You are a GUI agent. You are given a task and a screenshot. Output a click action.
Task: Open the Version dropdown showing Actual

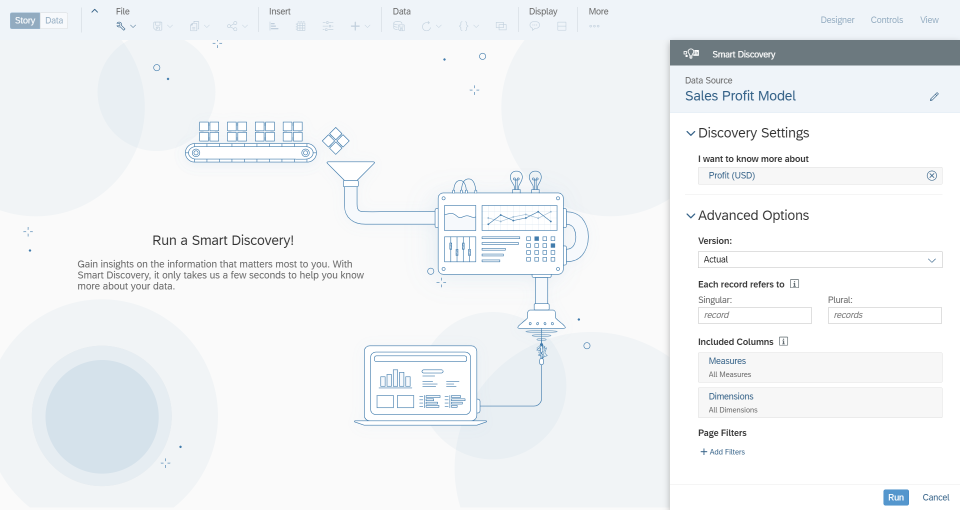820,260
